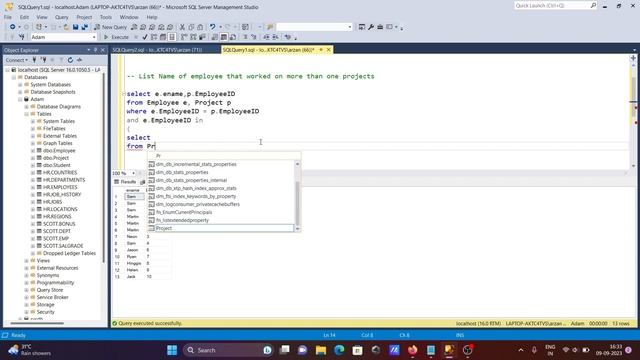Open the Object Explorer window options arrow

pos(89,50)
